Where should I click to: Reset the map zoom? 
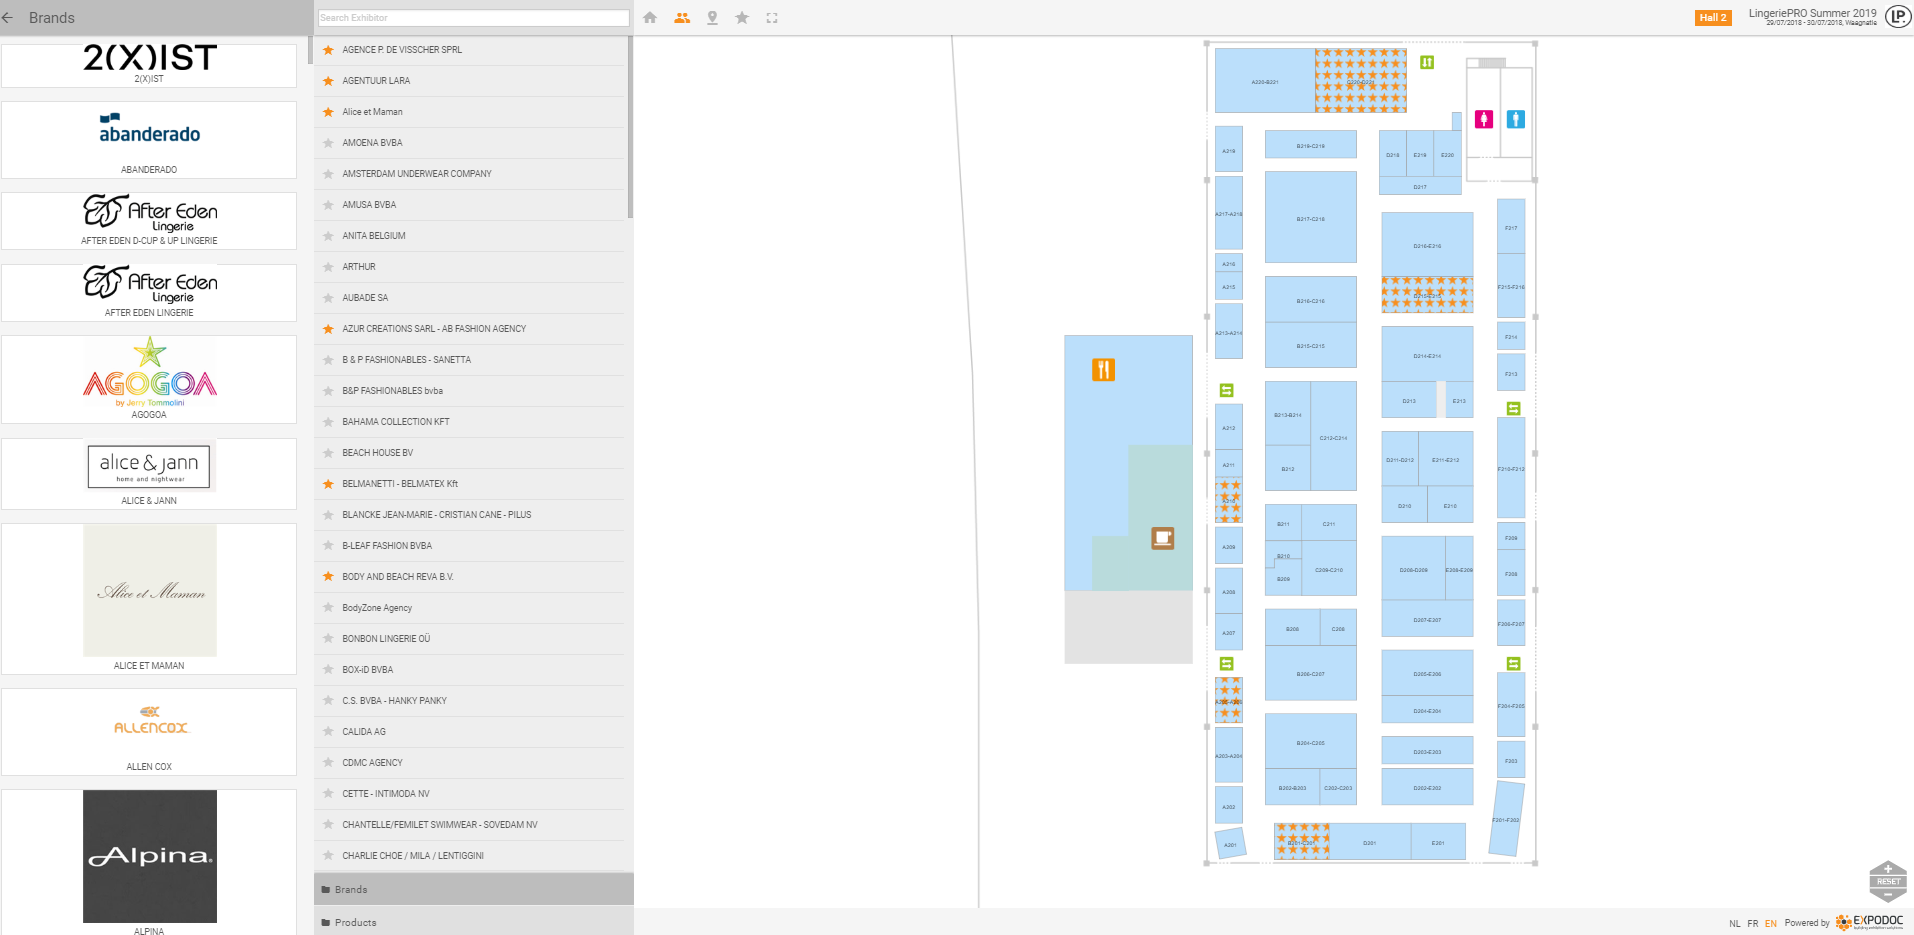pos(1888,881)
